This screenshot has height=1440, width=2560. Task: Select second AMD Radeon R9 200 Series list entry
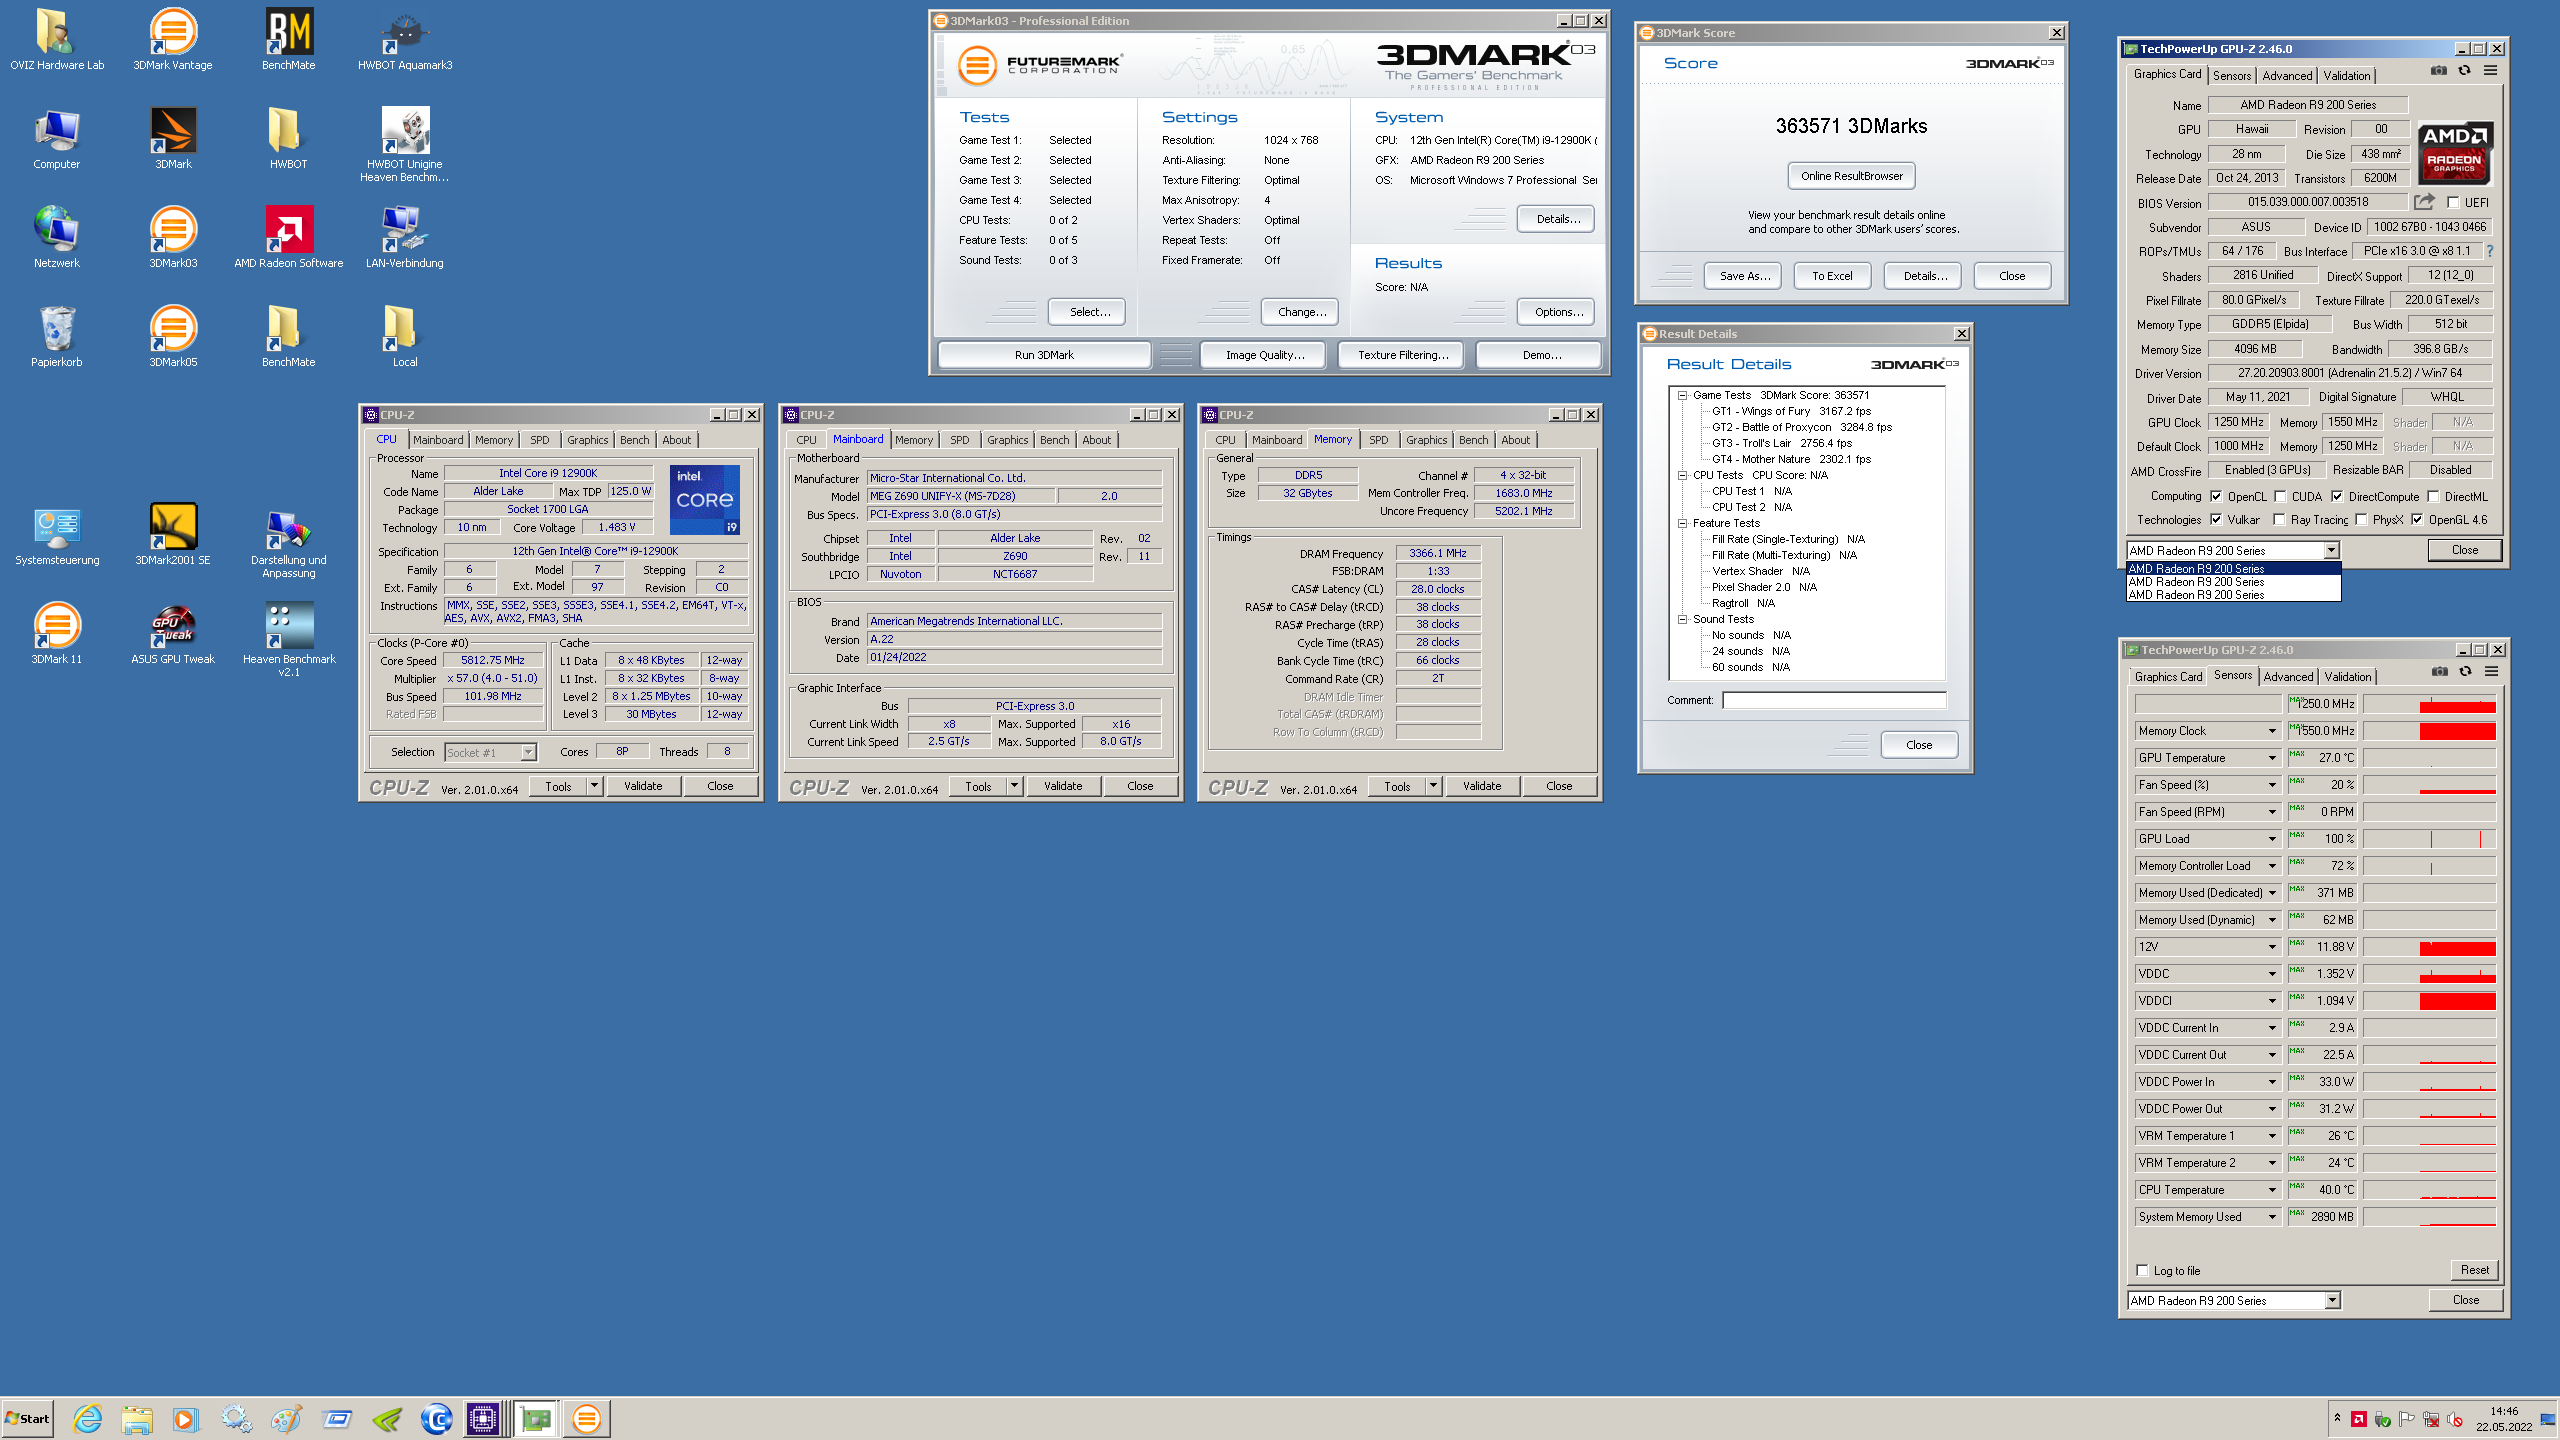2234,582
